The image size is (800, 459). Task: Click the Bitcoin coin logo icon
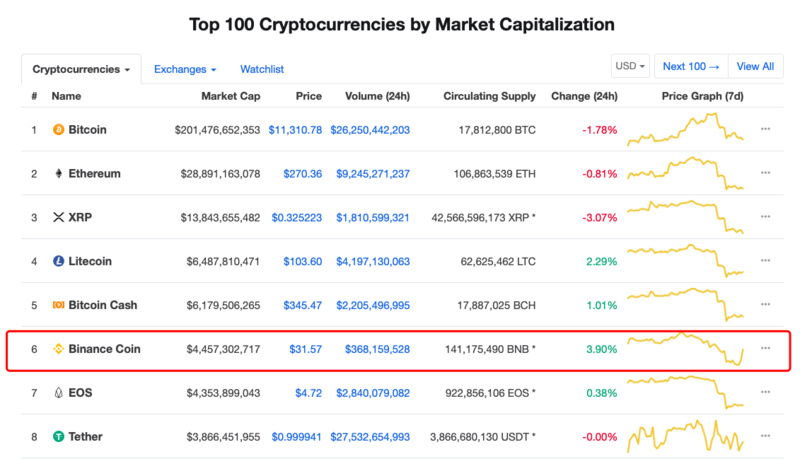point(58,130)
